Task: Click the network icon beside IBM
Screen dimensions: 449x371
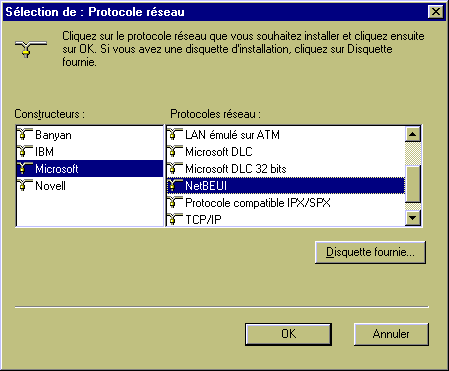Action: point(25,151)
